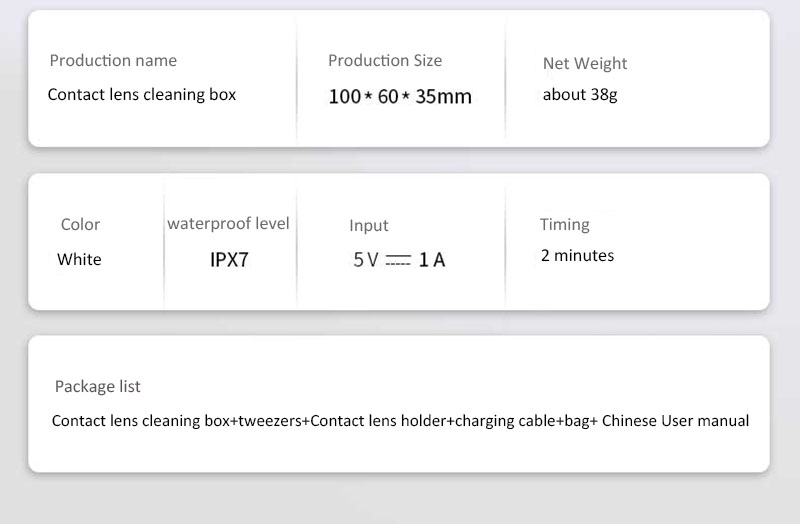This screenshot has width=800, height=524.
Task: Select the "Contact lens cleaning box" product name
Action: [142, 95]
